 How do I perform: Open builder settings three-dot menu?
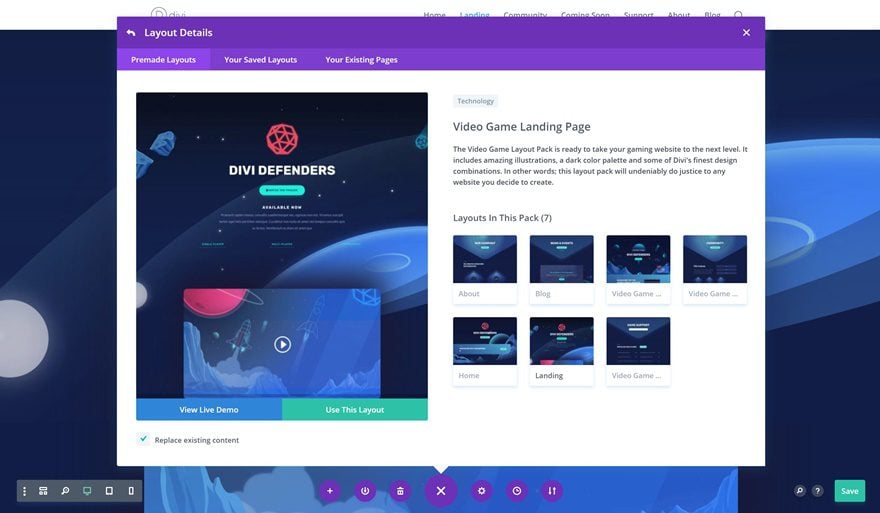coord(24,491)
